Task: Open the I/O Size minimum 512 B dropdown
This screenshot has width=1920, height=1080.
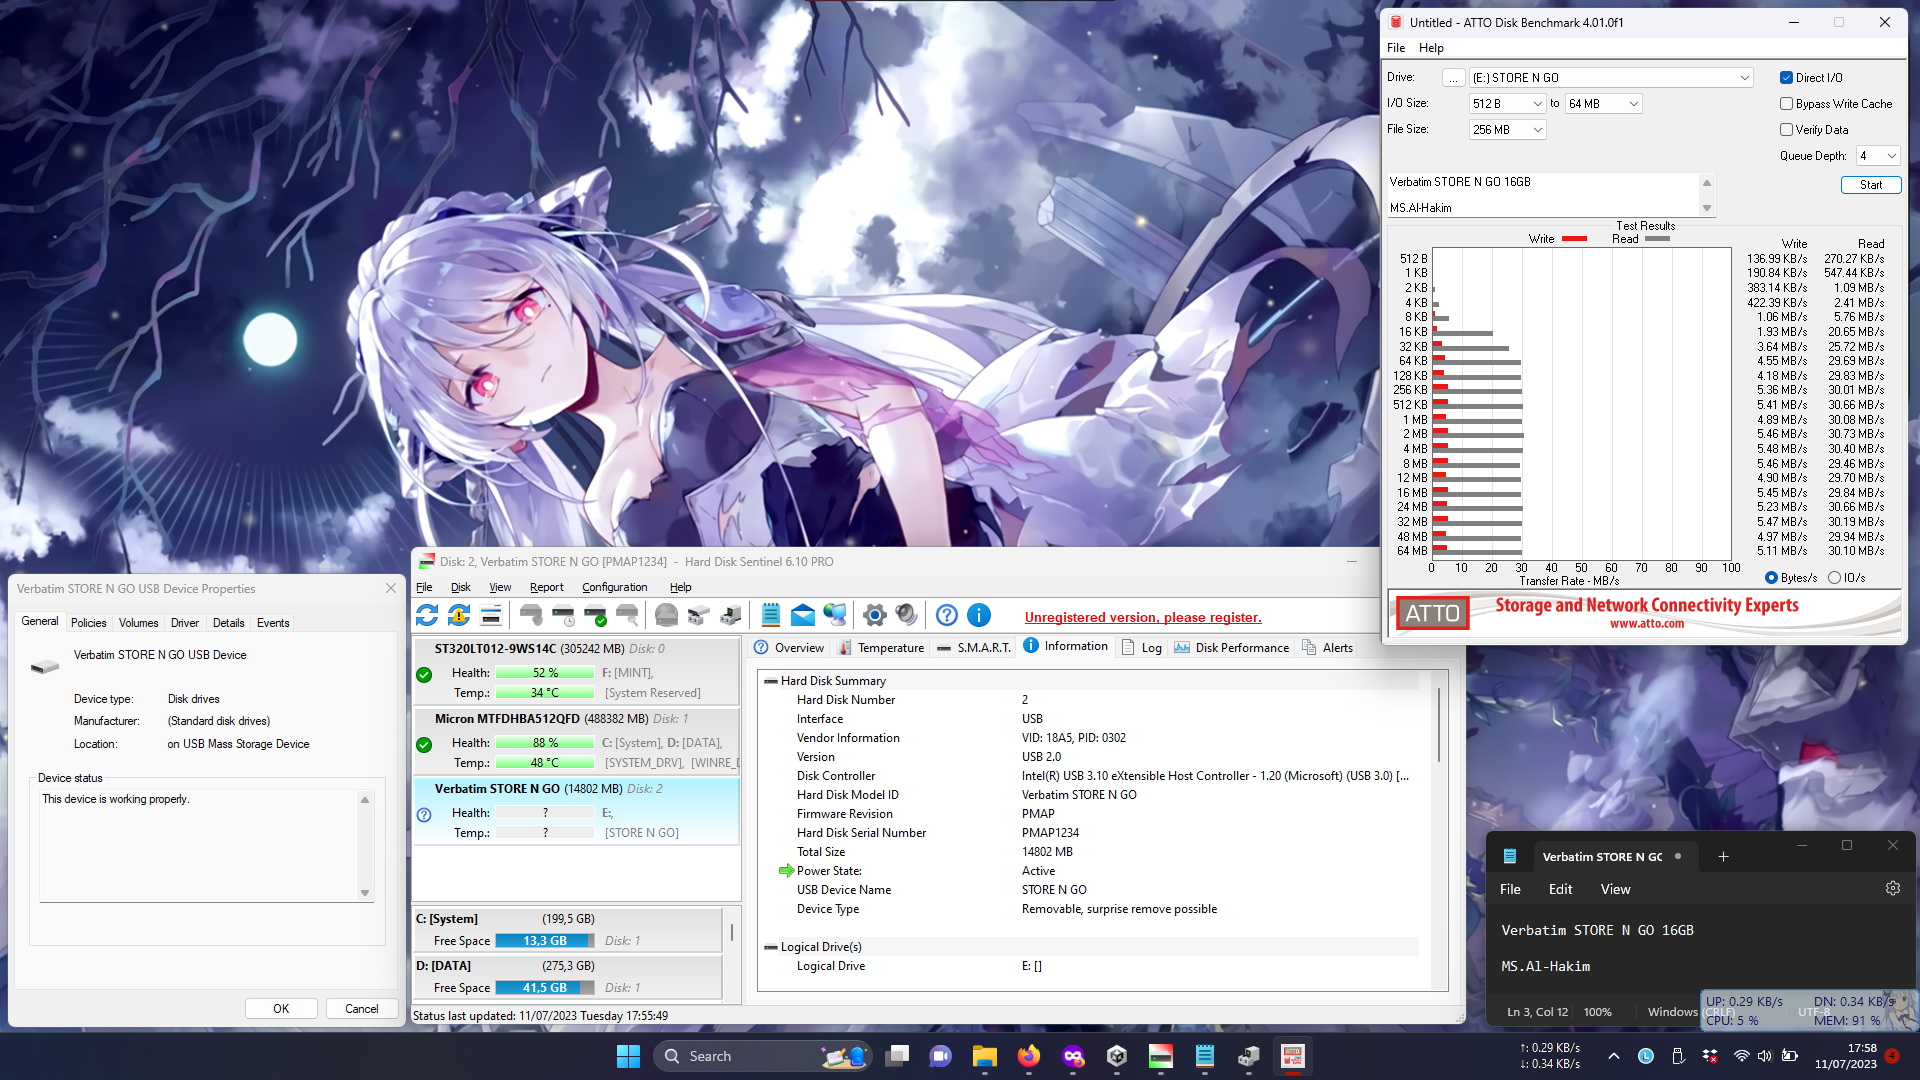Action: (1507, 104)
